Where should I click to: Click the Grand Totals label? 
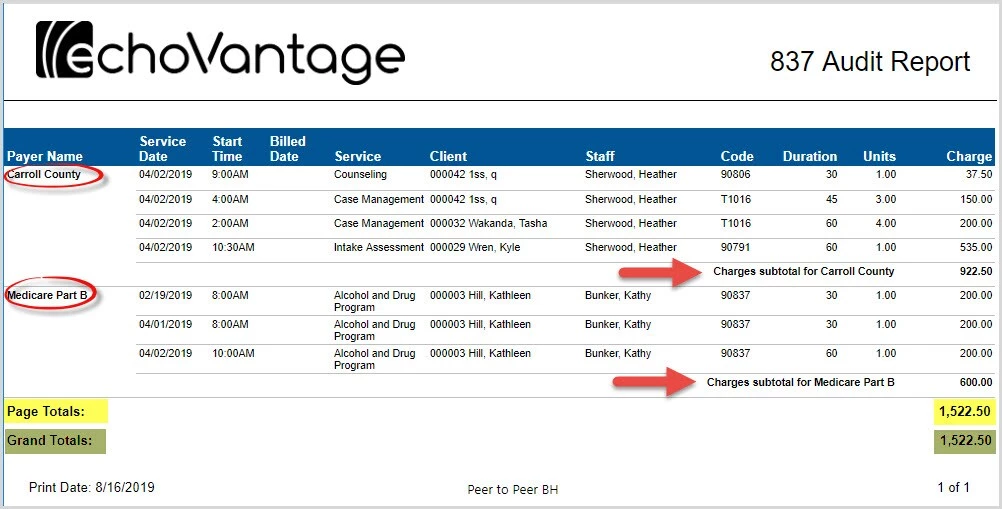49,441
